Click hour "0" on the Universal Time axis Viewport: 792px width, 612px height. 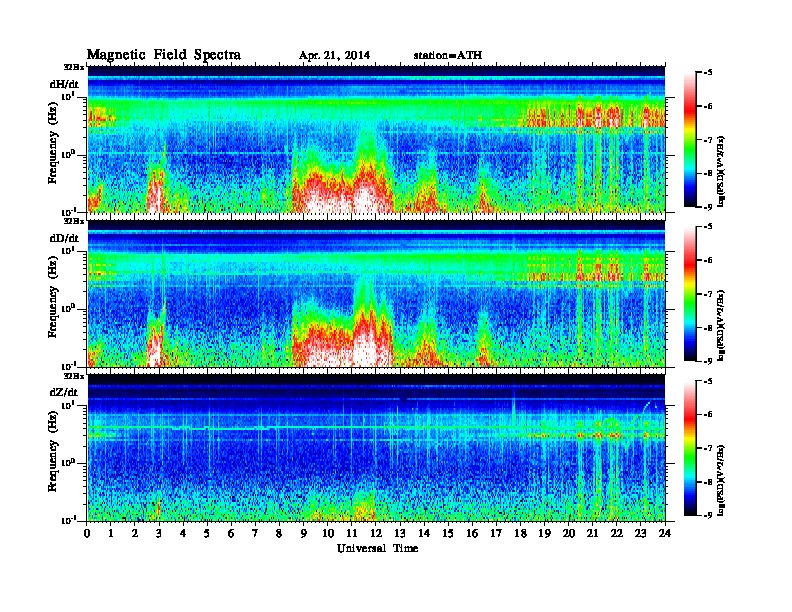pyautogui.click(x=87, y=533)
